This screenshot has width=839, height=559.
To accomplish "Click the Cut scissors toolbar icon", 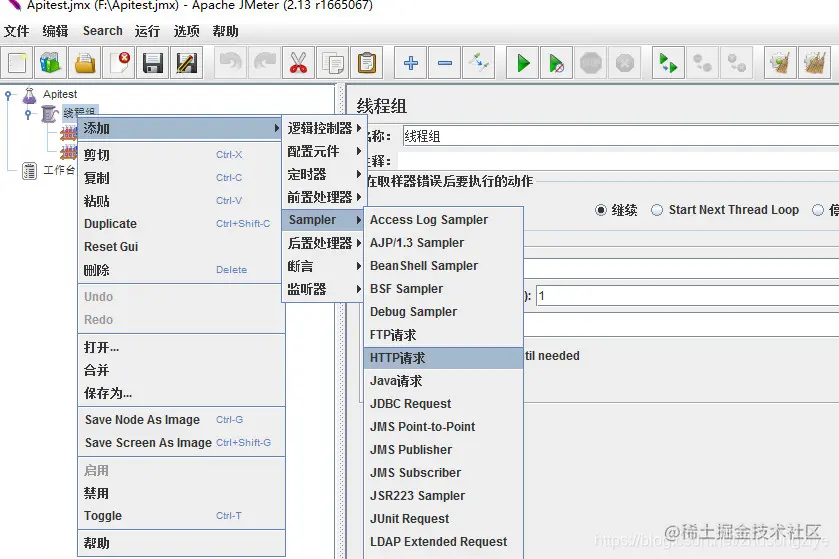I will click(x=298, y=63).
